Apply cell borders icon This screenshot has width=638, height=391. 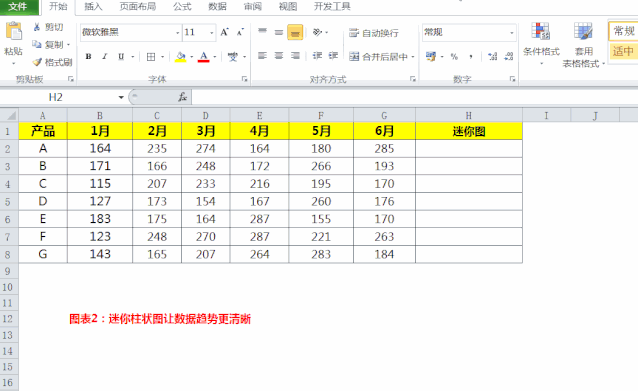click(151, 57)
